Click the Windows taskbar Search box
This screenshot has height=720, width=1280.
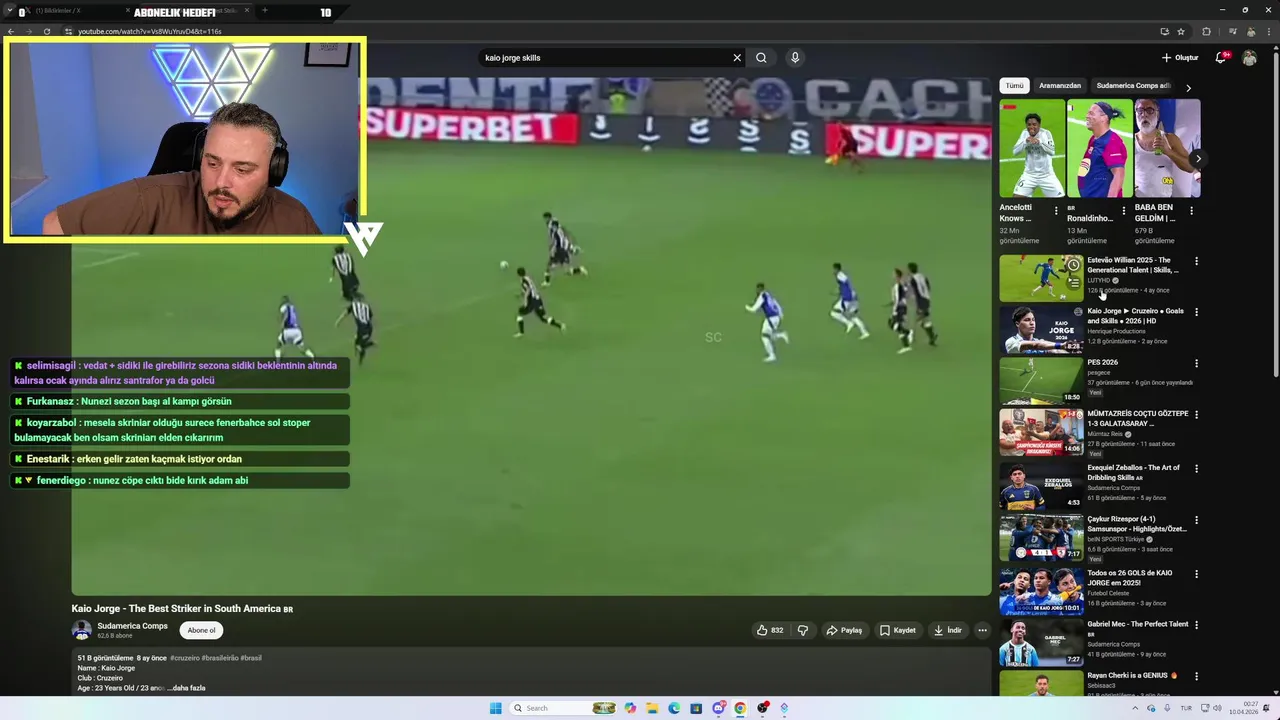coord(563,708)
